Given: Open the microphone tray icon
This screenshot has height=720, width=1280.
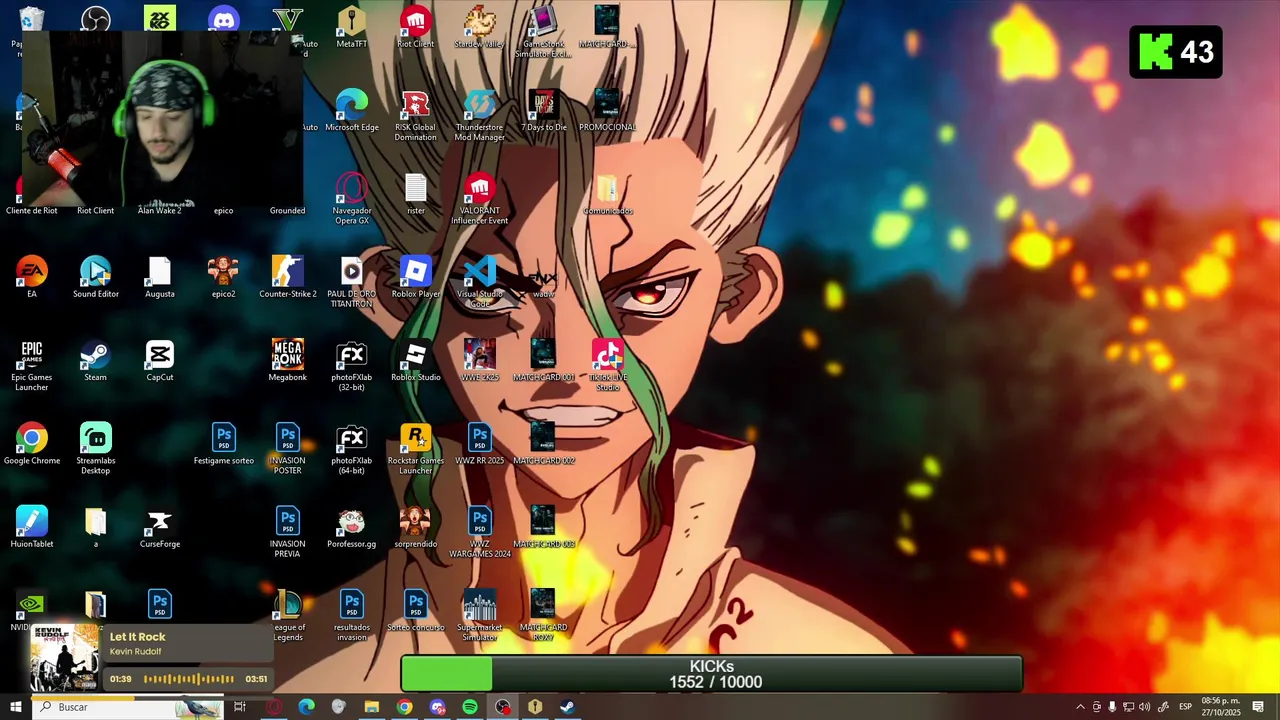Looking at the screenshot, I should [1112, 707].
